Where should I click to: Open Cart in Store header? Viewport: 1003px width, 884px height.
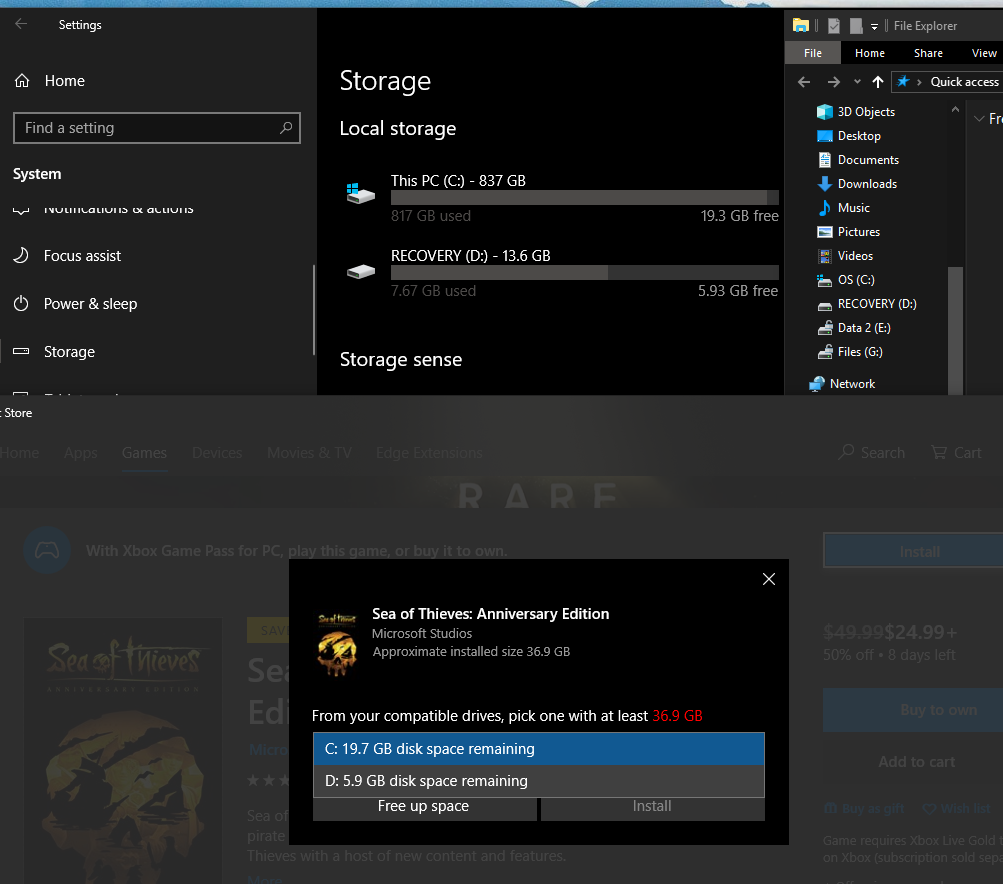[956, 453]
